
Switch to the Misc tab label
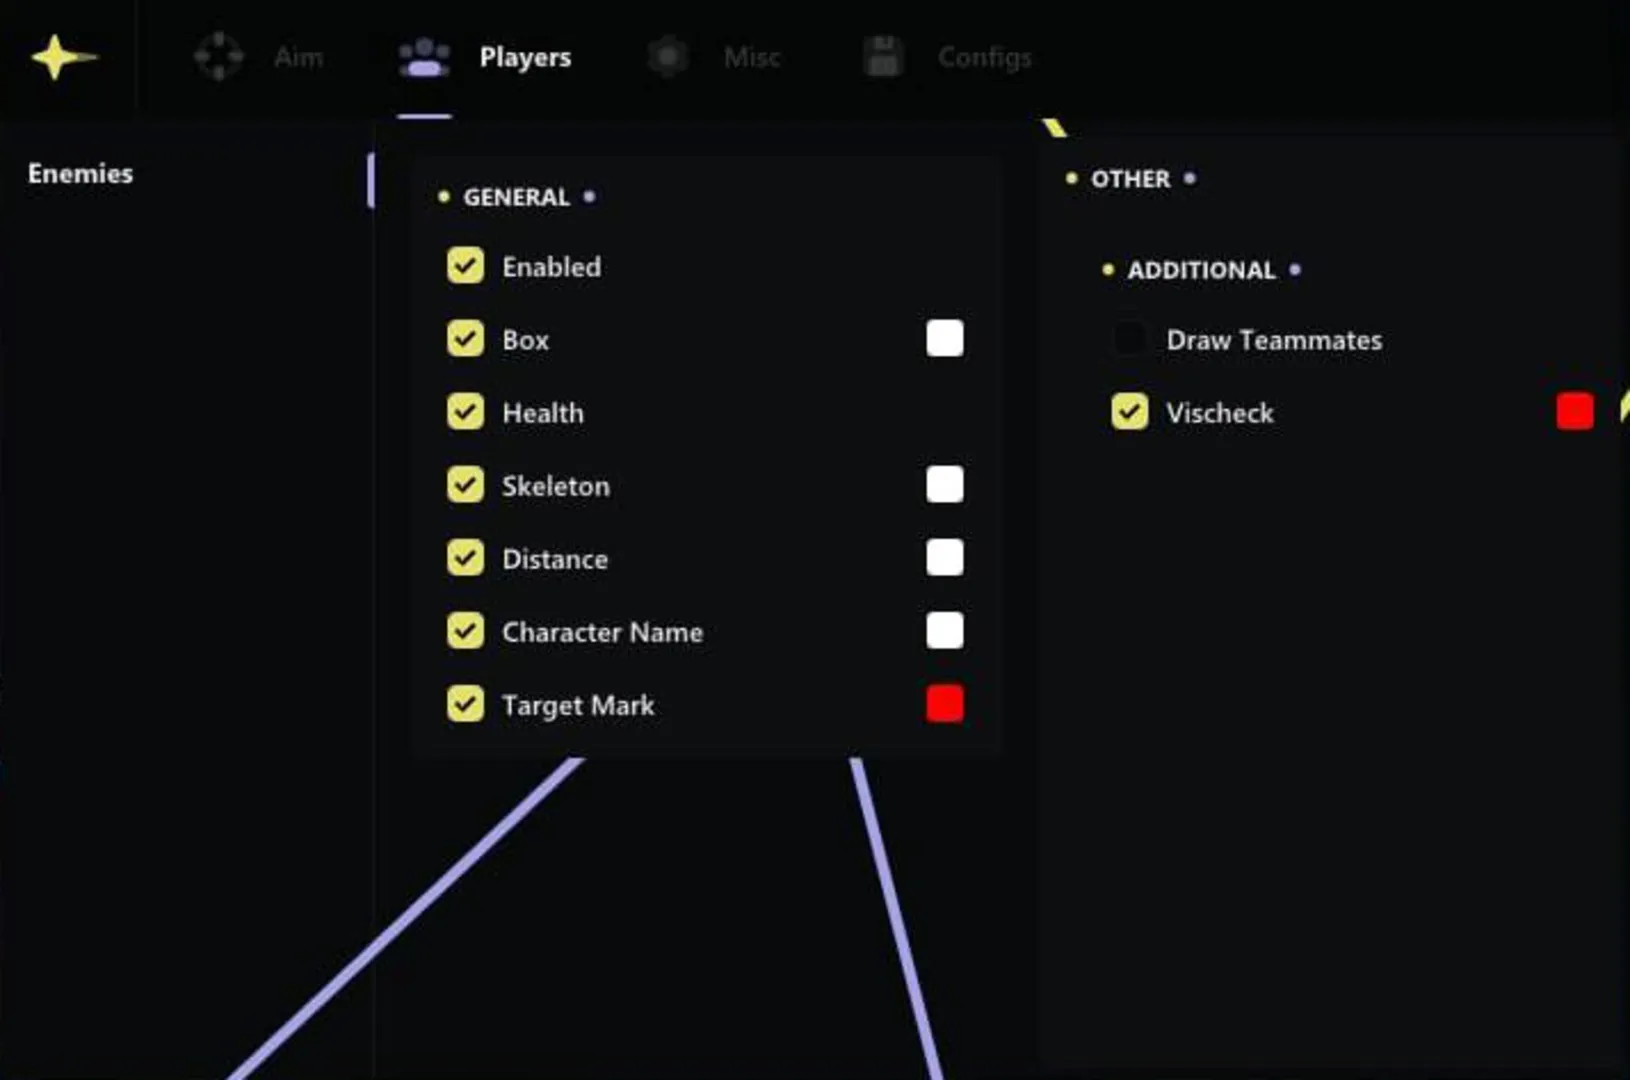point(752,57)
